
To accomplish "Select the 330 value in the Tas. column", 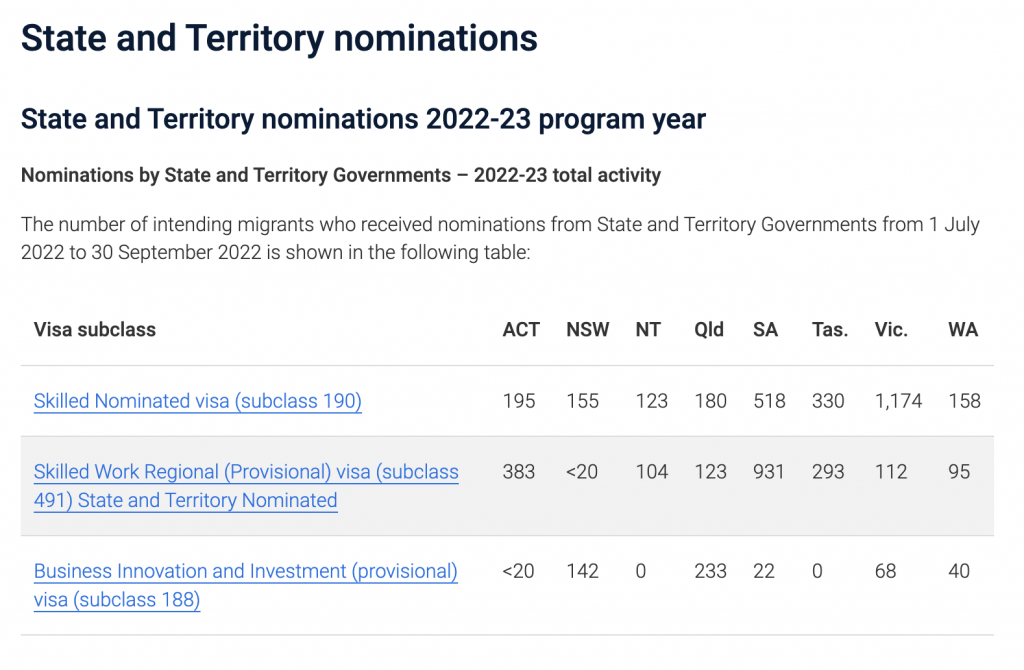I will (828, 401).
